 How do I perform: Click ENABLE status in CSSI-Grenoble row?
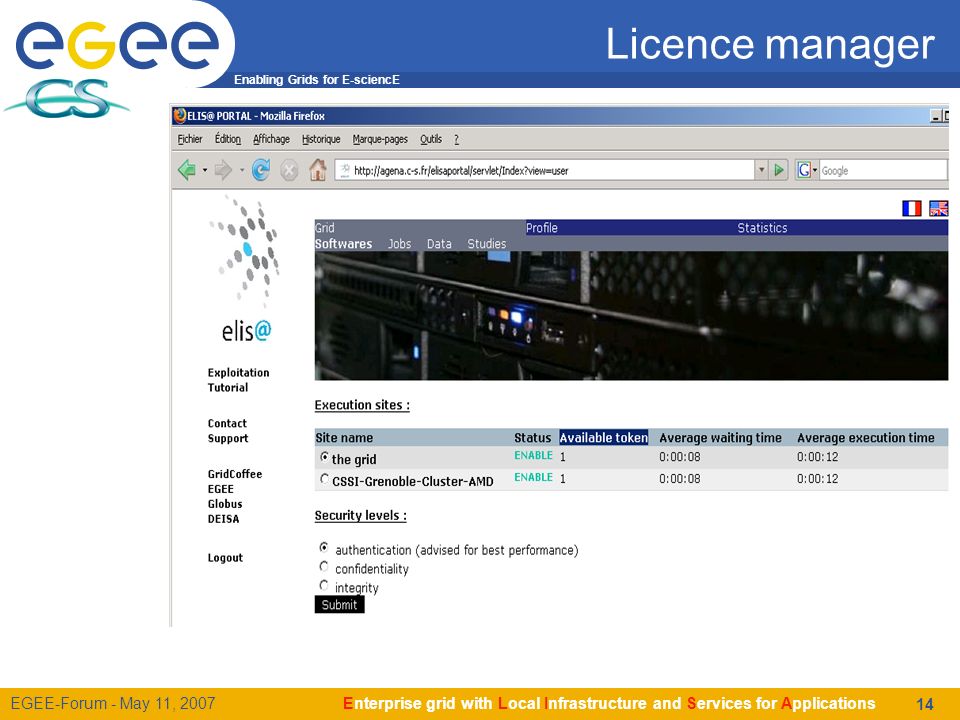coord(533,477)
